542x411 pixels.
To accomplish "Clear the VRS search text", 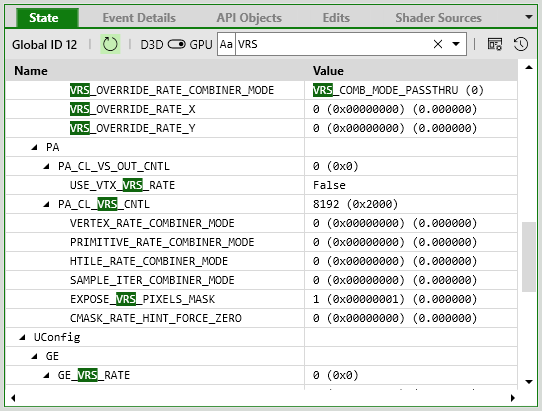I will pyautogui.click(x=438, y=44).
